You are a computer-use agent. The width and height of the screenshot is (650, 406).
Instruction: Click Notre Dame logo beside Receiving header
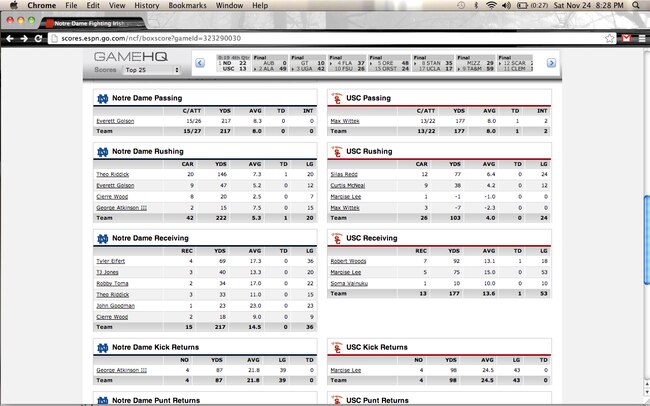tap(102, 239)
